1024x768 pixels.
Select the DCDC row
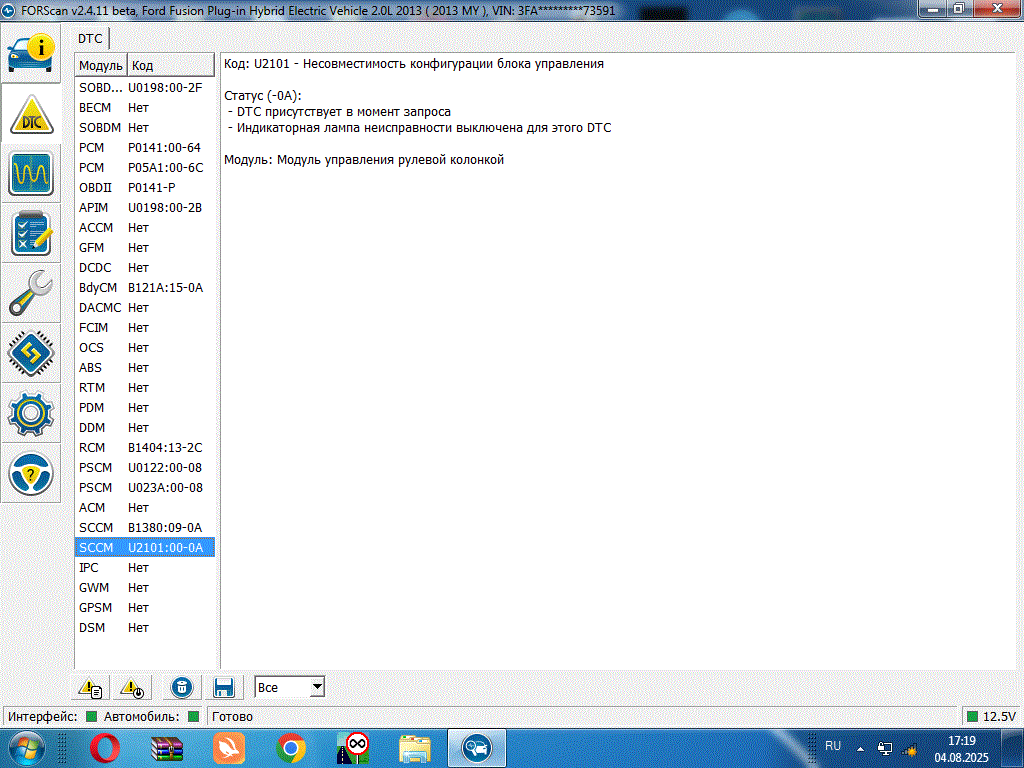145,268
